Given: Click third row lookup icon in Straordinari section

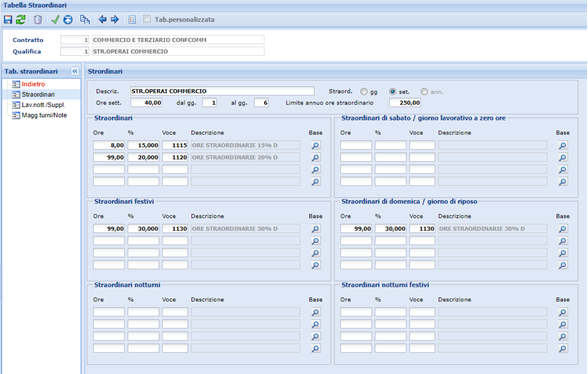Looking at the screenshot, I should [x=316, y=169].
